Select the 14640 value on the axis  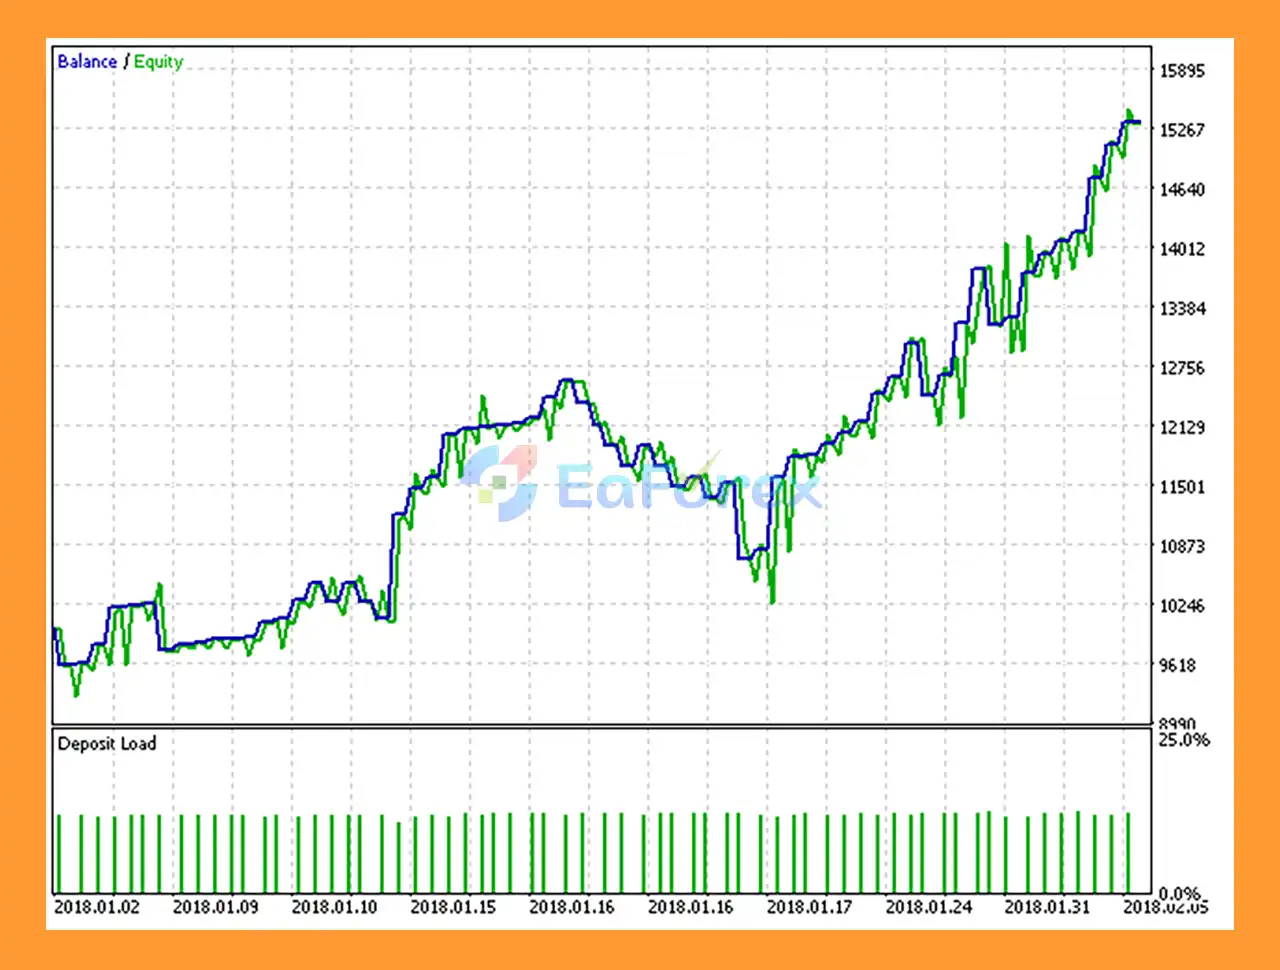pos(1181,190)
